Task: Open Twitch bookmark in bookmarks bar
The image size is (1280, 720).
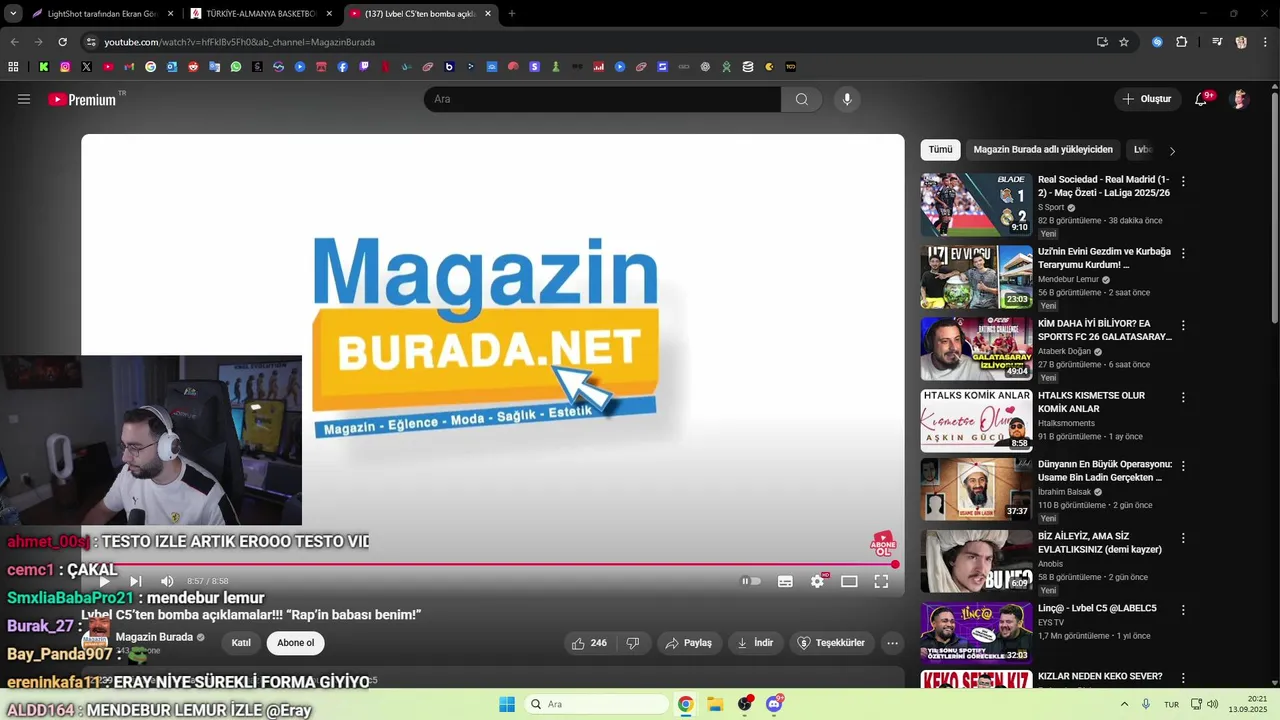Action: pos(364,67)
